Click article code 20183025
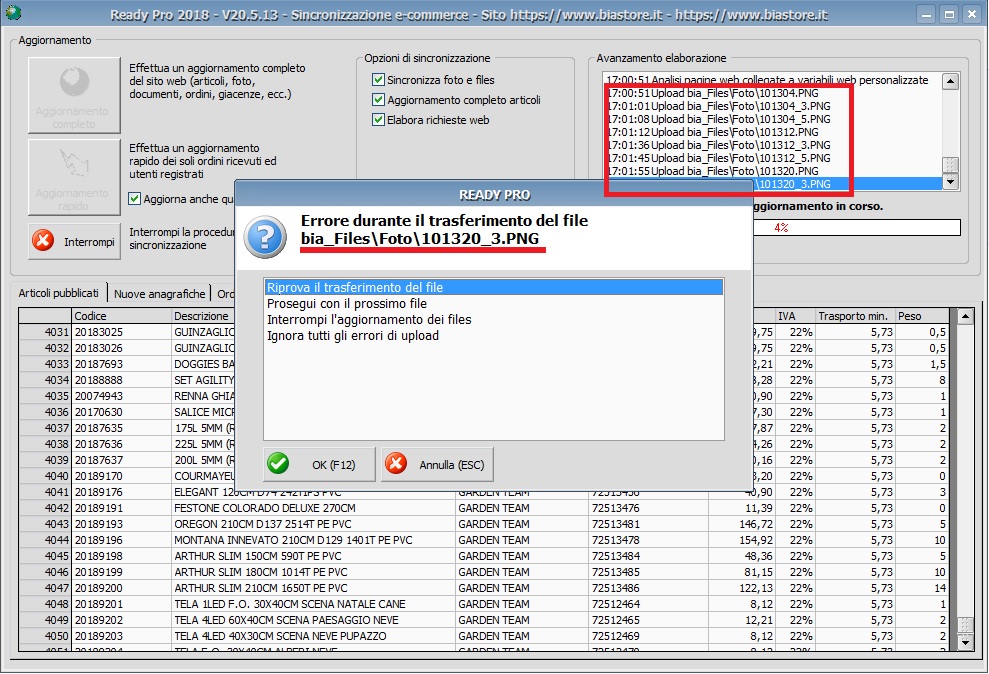This screenshot has height=674, width=989. 98,332
